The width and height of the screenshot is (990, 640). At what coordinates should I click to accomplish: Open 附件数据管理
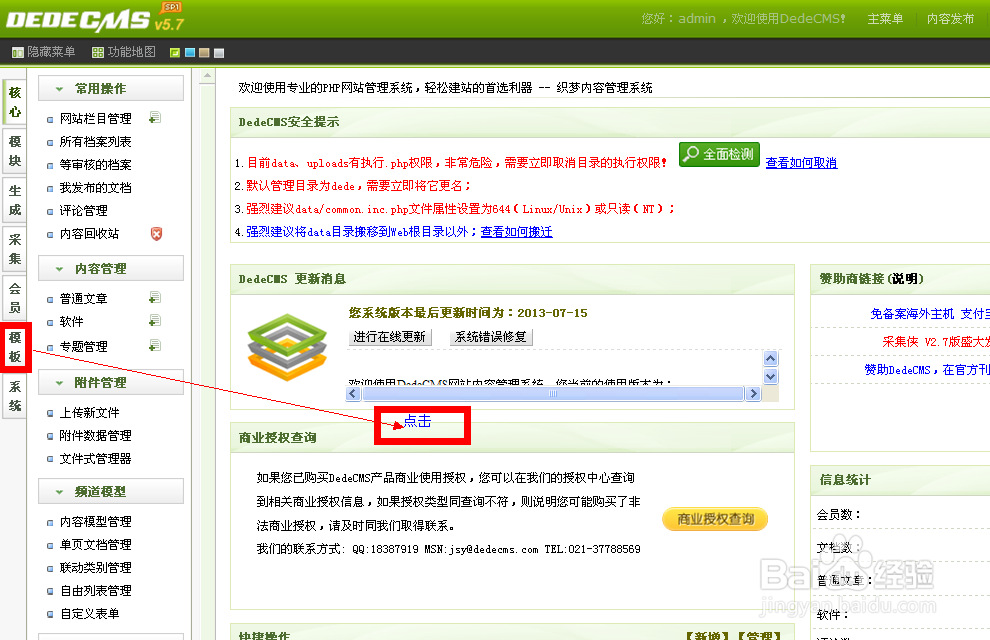tap(95, 436)
